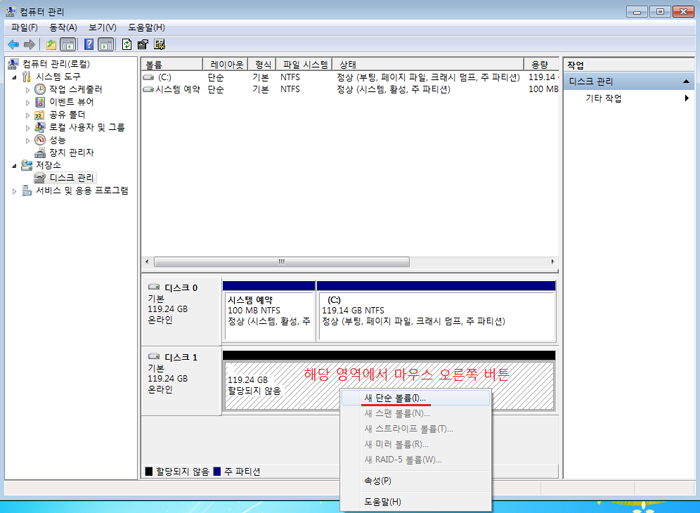The height and width of the screenshot is (513, 700).
Task: Open the 기타 작업 submenu arrow
Action: [x=687, y=98]
